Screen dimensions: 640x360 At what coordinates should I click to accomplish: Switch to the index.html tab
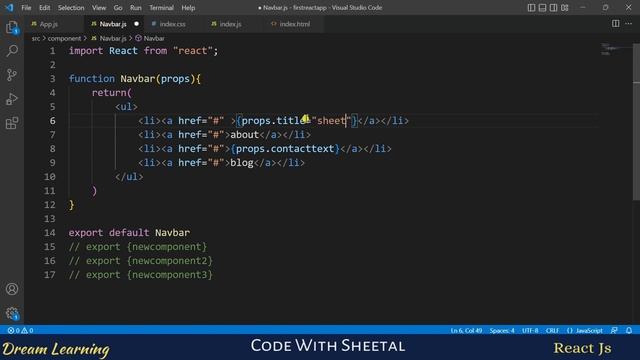tap(295, 24)
